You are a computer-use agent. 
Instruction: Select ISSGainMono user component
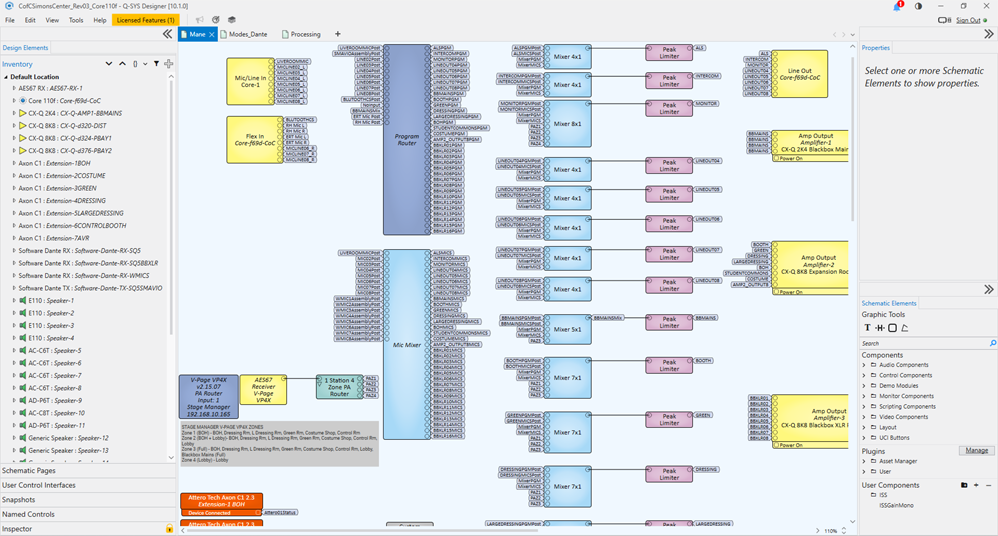[x=896, y=505]
